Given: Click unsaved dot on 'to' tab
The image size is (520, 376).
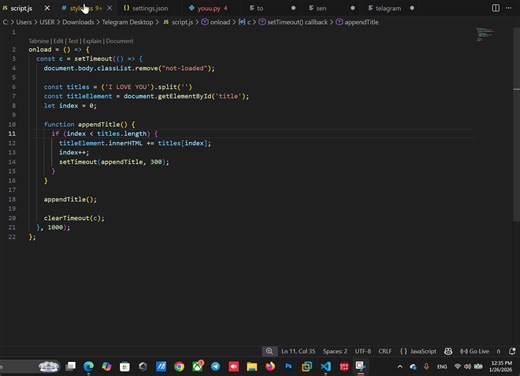Looking at the screenshot, I should pos(293,8).
